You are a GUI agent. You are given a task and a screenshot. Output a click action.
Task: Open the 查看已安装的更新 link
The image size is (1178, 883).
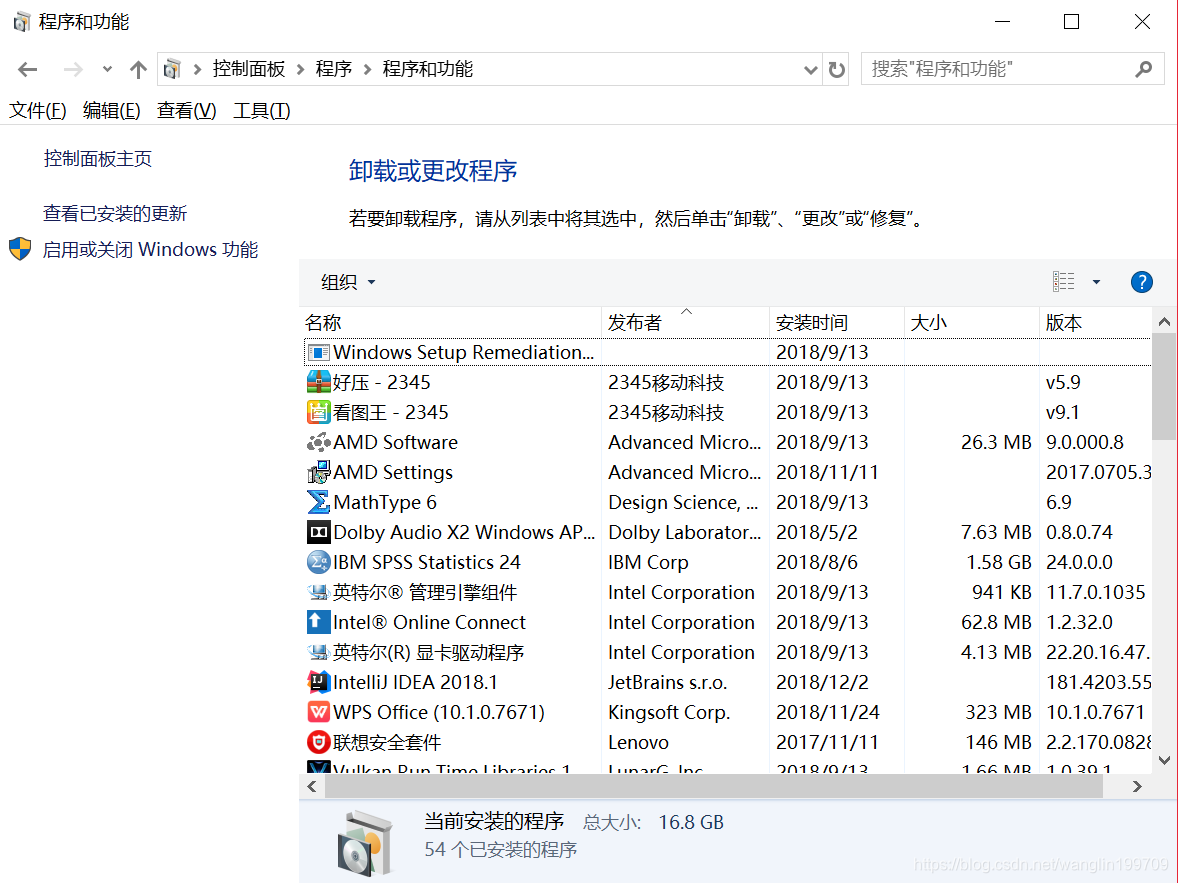115,213
